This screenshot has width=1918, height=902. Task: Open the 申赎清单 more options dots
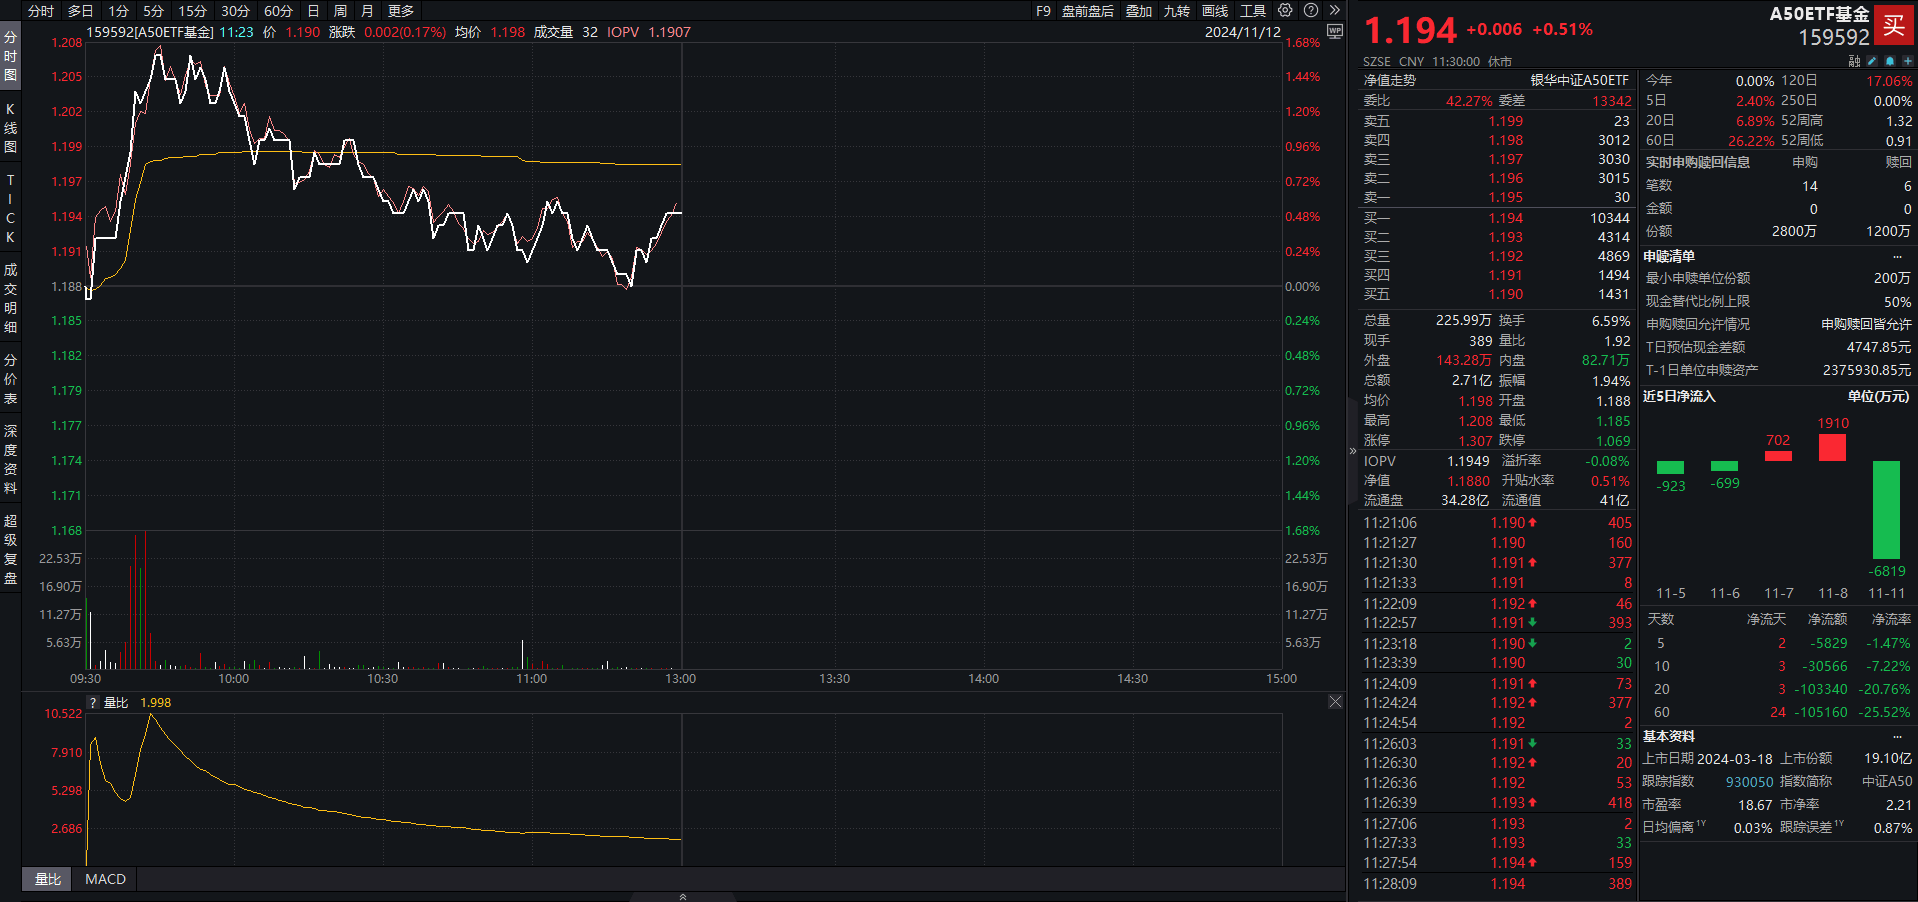(1897, 257)
